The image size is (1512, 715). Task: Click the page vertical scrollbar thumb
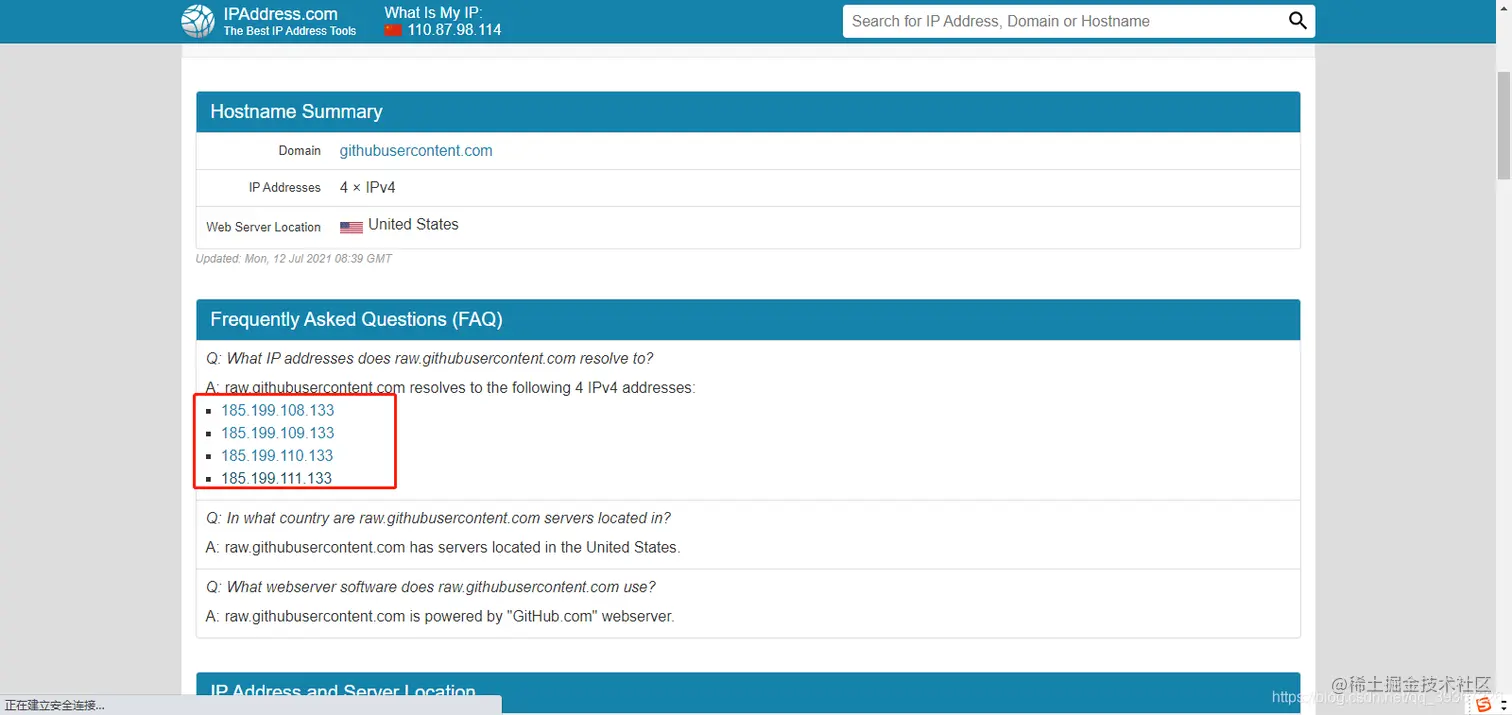click(1504, 125)
